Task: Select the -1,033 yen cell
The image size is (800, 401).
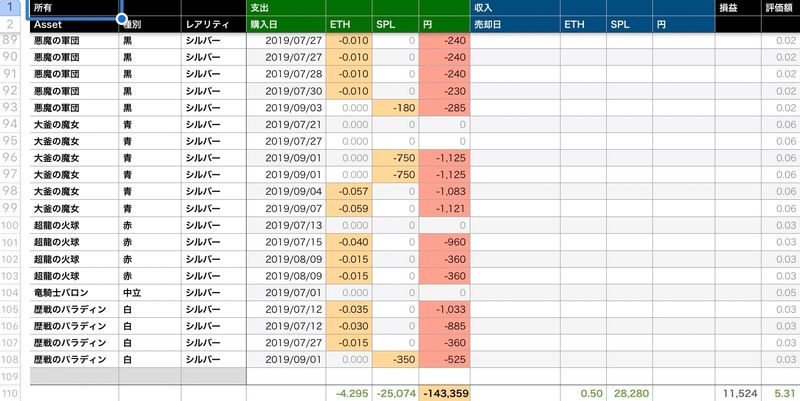Action: coord(445,309)
